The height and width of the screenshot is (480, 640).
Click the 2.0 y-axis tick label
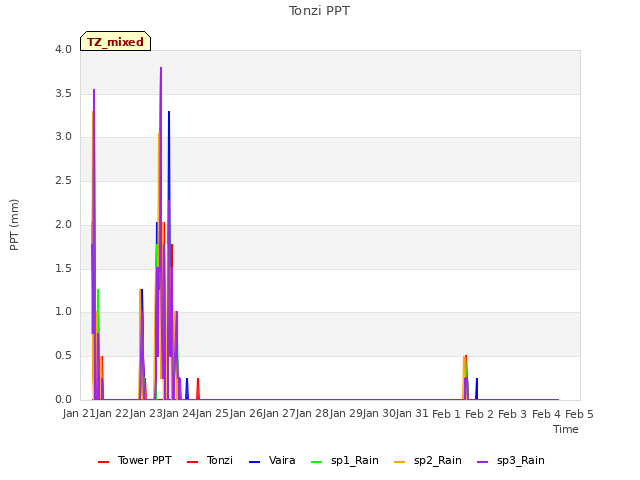[x=63, y=224]
